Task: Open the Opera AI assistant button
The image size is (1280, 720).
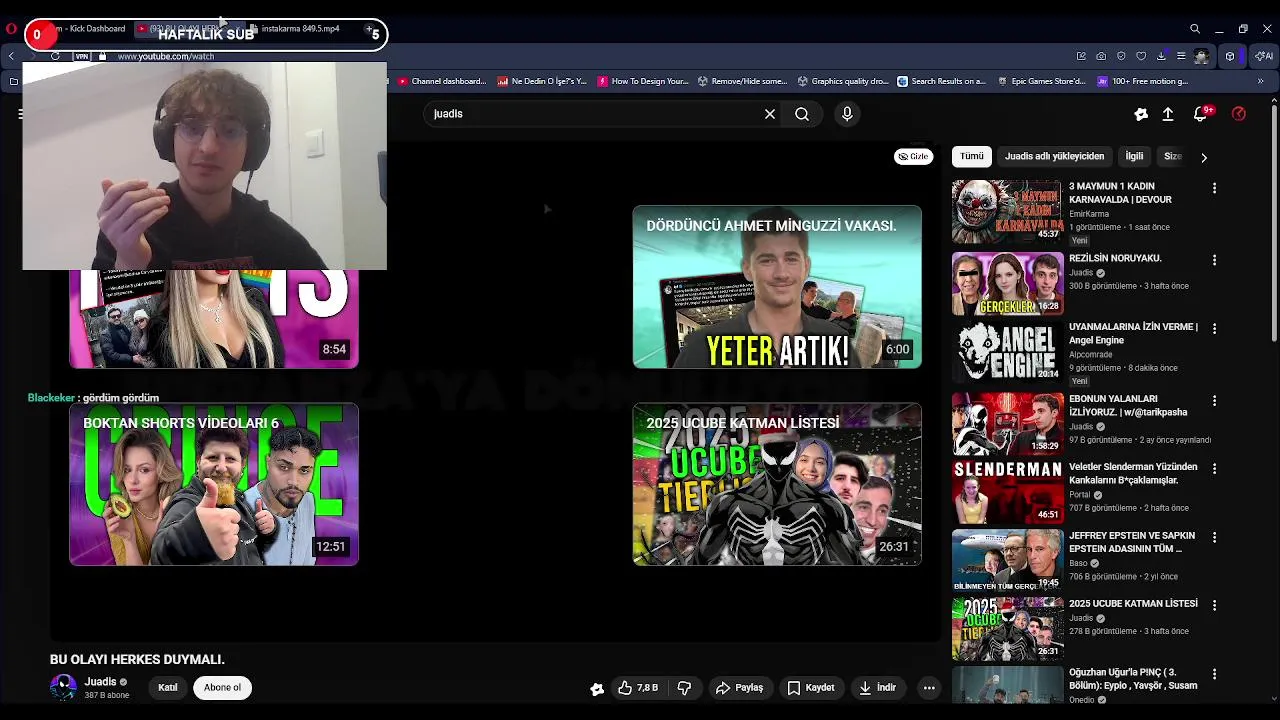Action: [1264, 56]
